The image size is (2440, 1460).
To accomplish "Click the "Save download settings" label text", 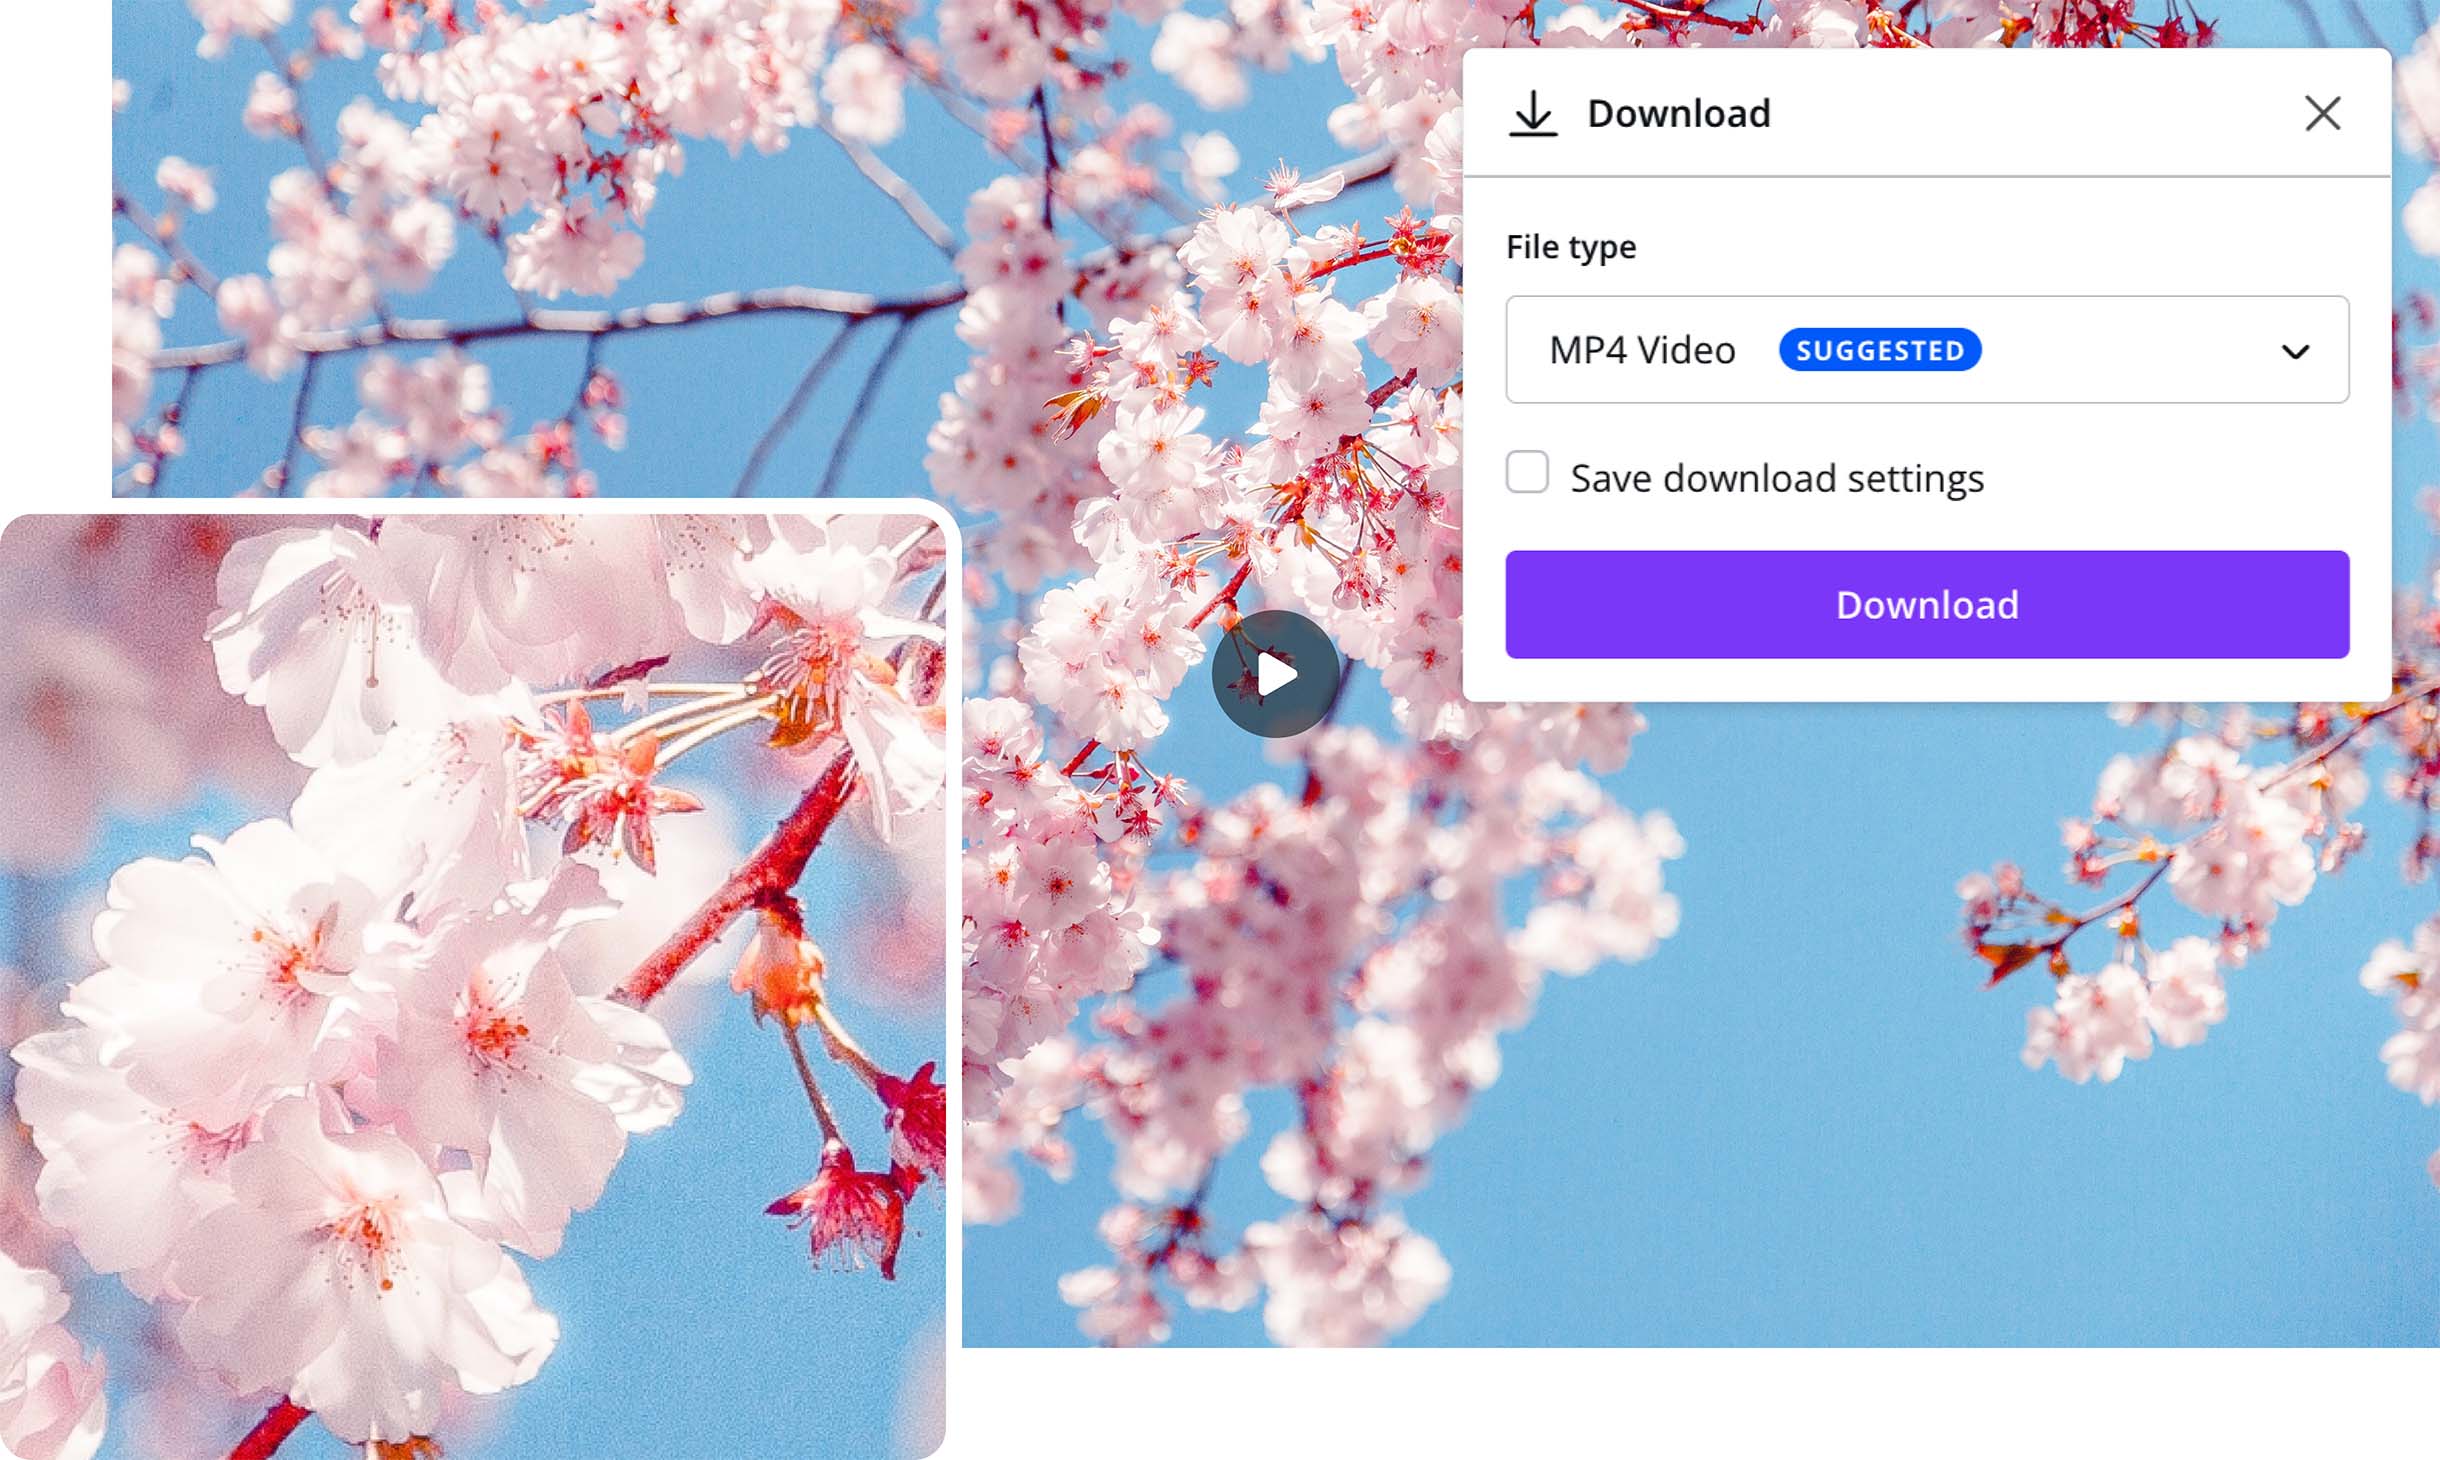I will pyautogui.click(x=1776, y=478).
